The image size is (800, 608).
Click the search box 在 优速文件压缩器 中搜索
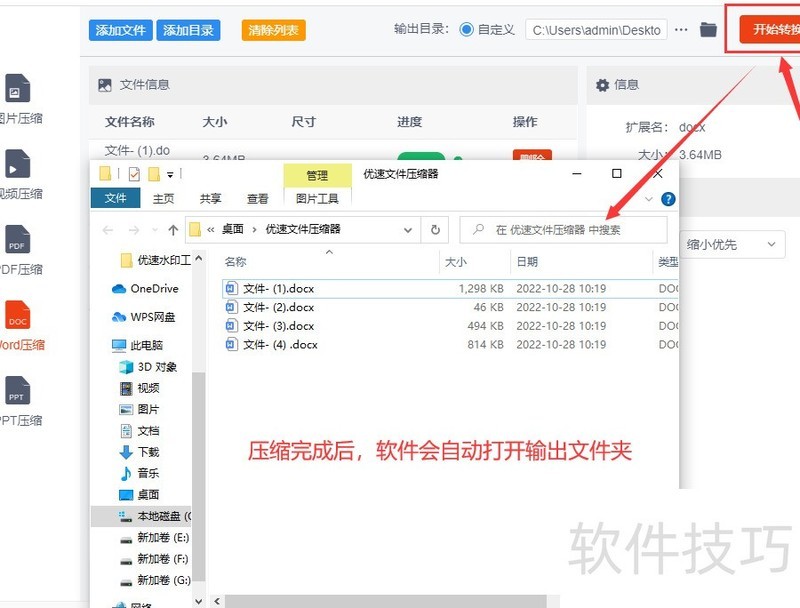(x=563, y=230)
